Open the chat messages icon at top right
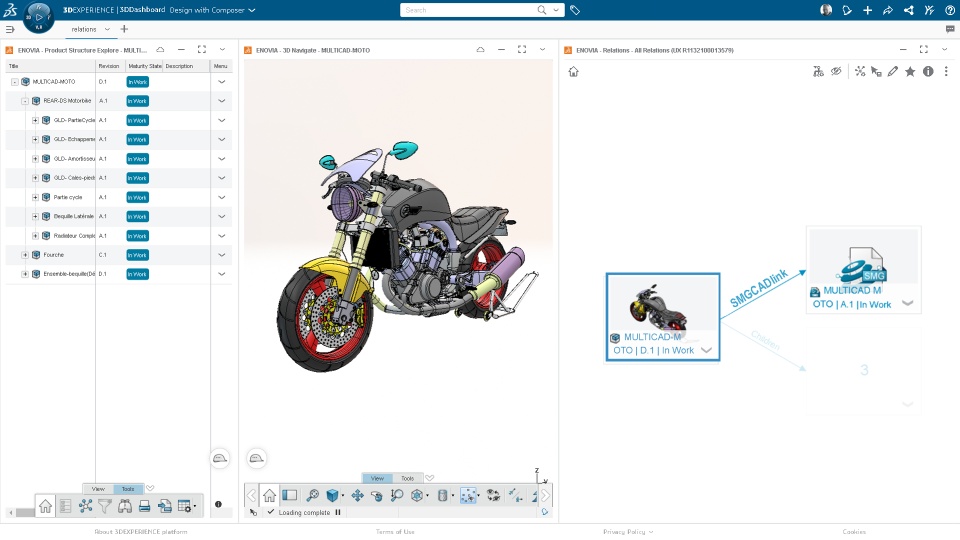The image size is (960, 540). (x=950, y=29)
